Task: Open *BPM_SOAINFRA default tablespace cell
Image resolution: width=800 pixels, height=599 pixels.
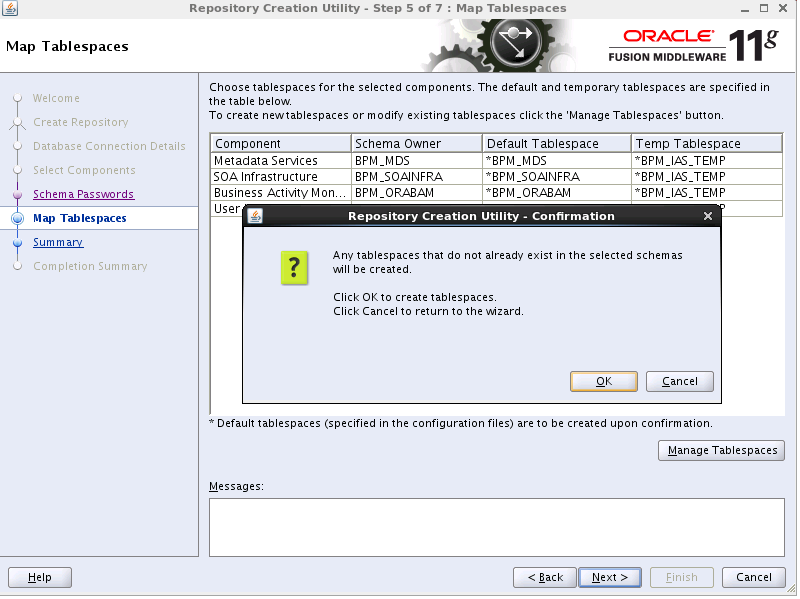Action: click(557, 178)
